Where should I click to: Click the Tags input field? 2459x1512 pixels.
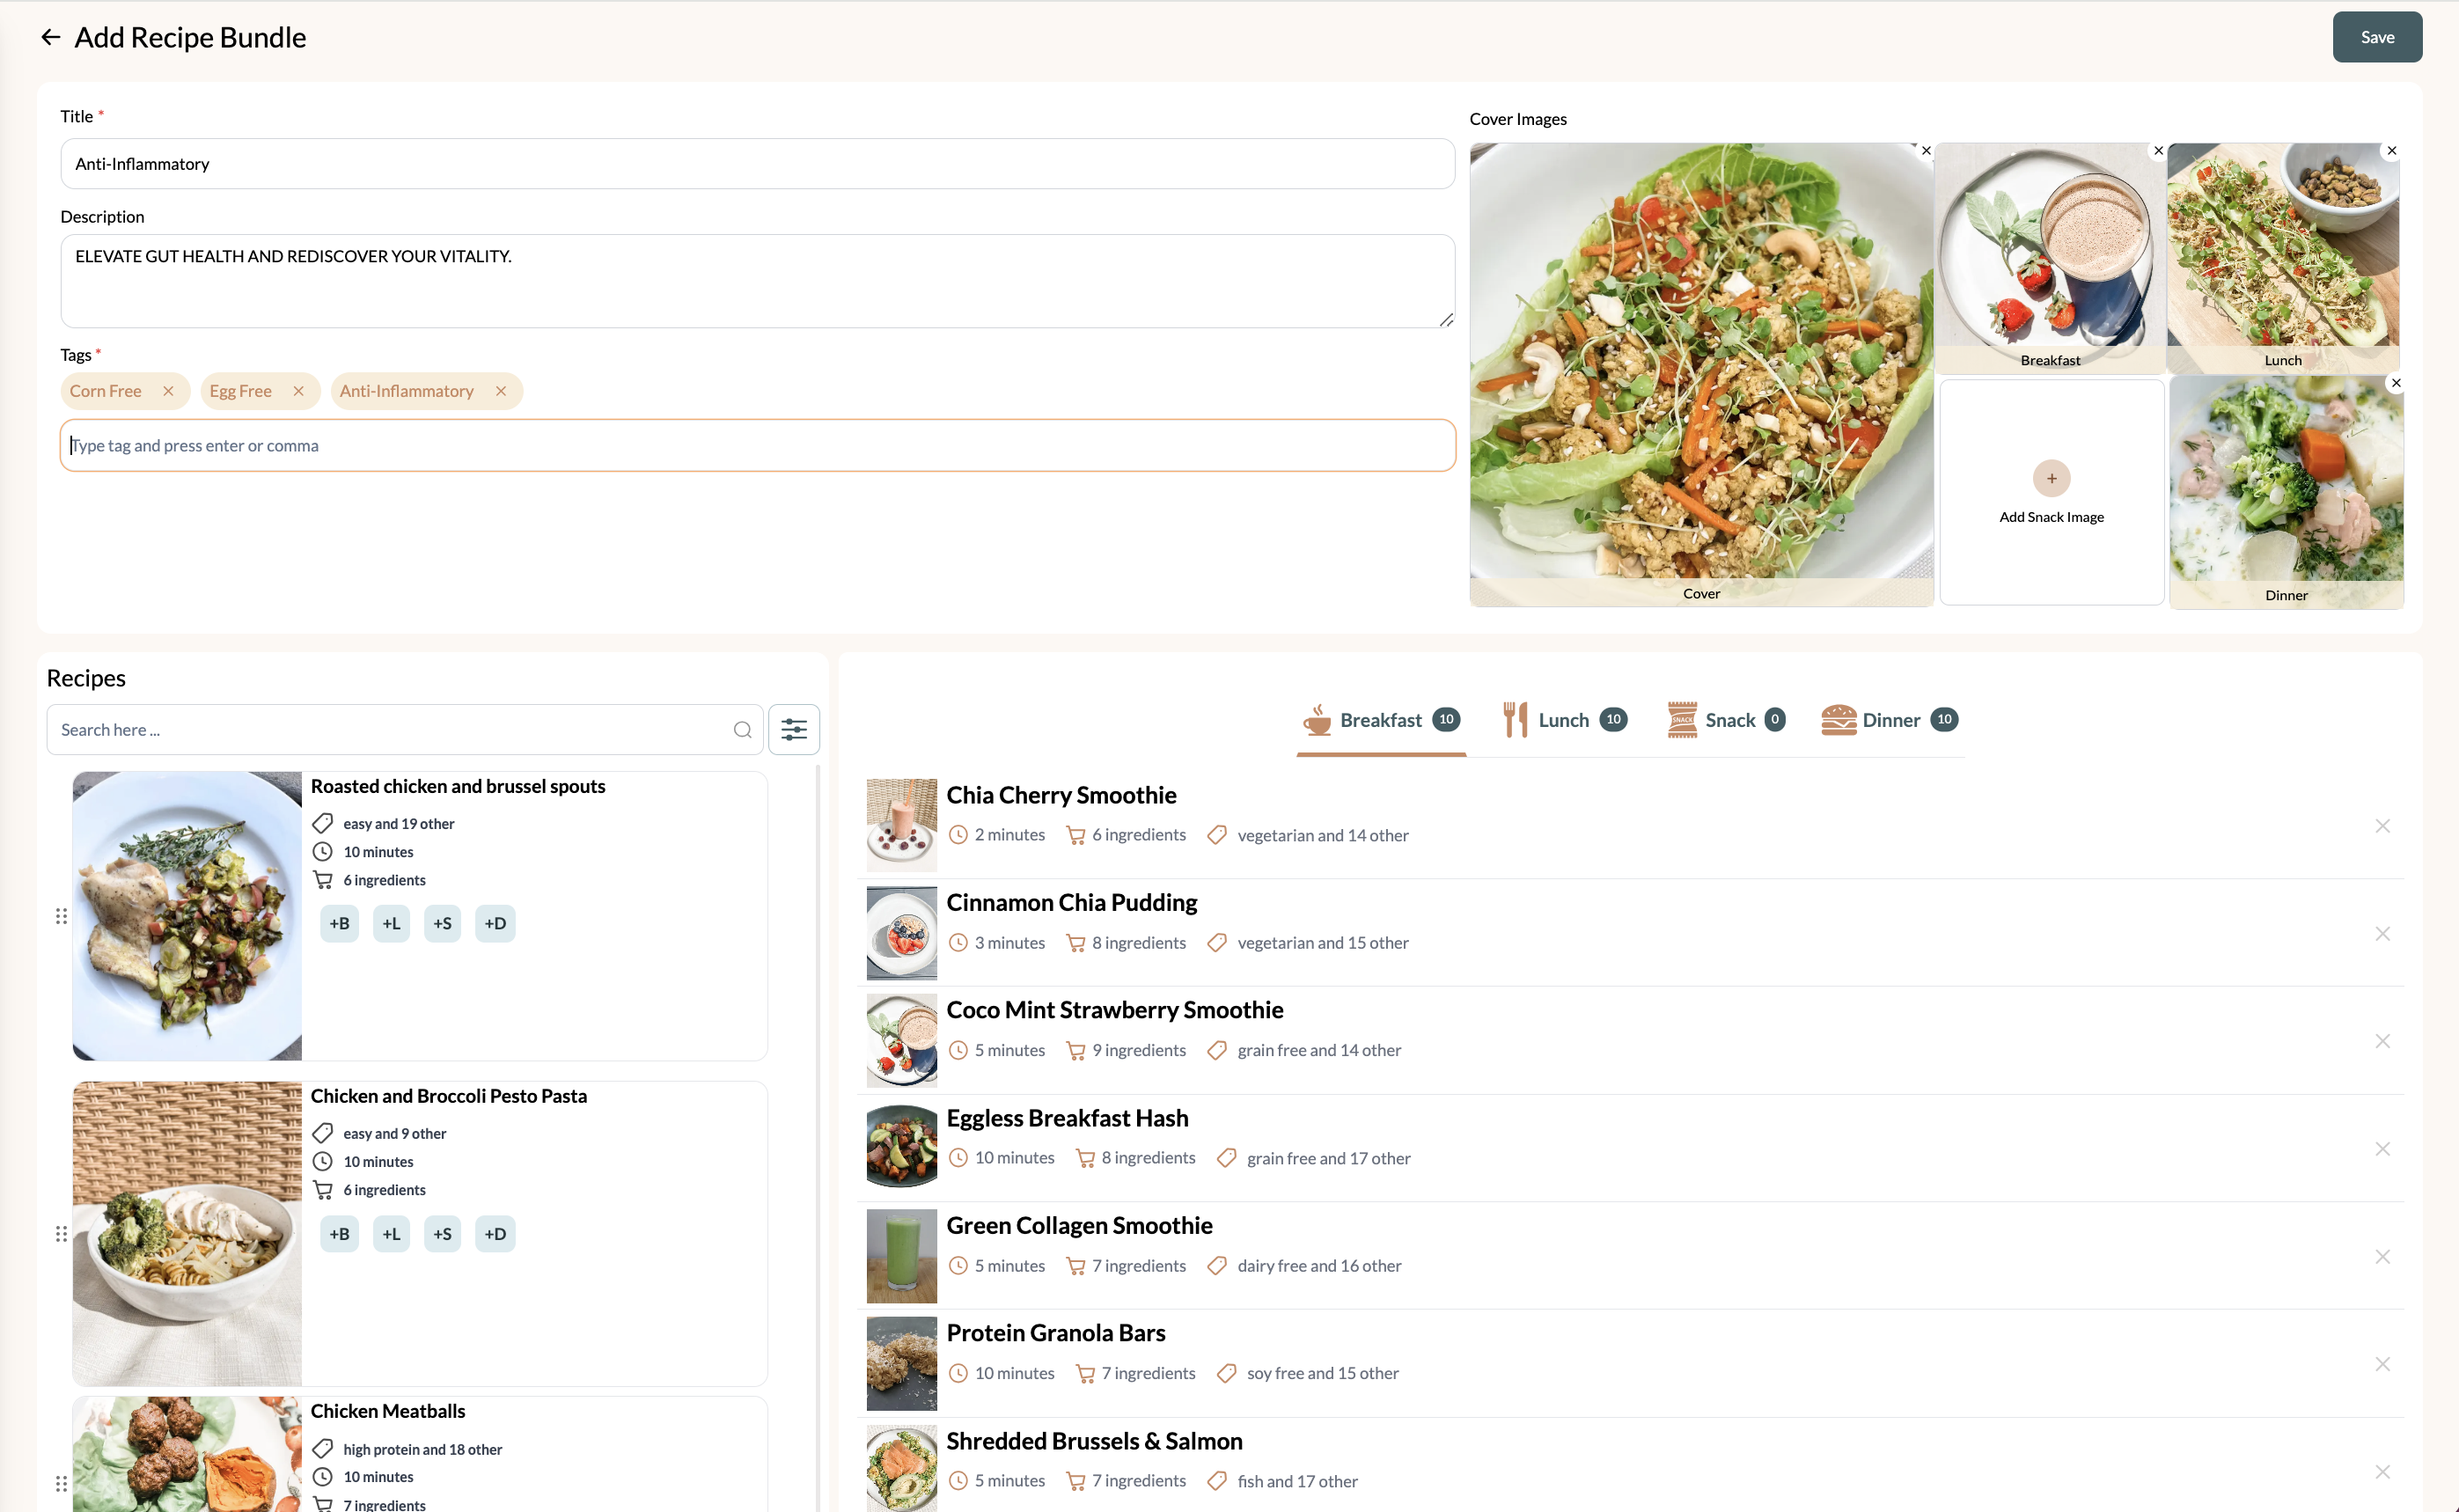coord(757,444)
